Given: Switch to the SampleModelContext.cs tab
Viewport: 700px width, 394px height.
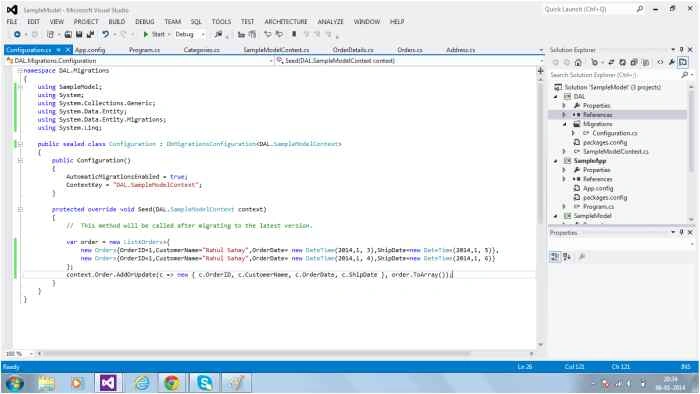Looking at the screenshot, I should 276,50.
